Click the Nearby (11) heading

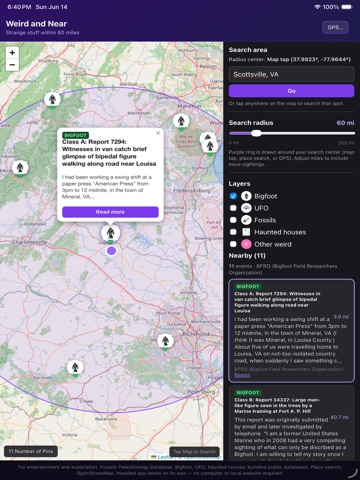point(247,256)
